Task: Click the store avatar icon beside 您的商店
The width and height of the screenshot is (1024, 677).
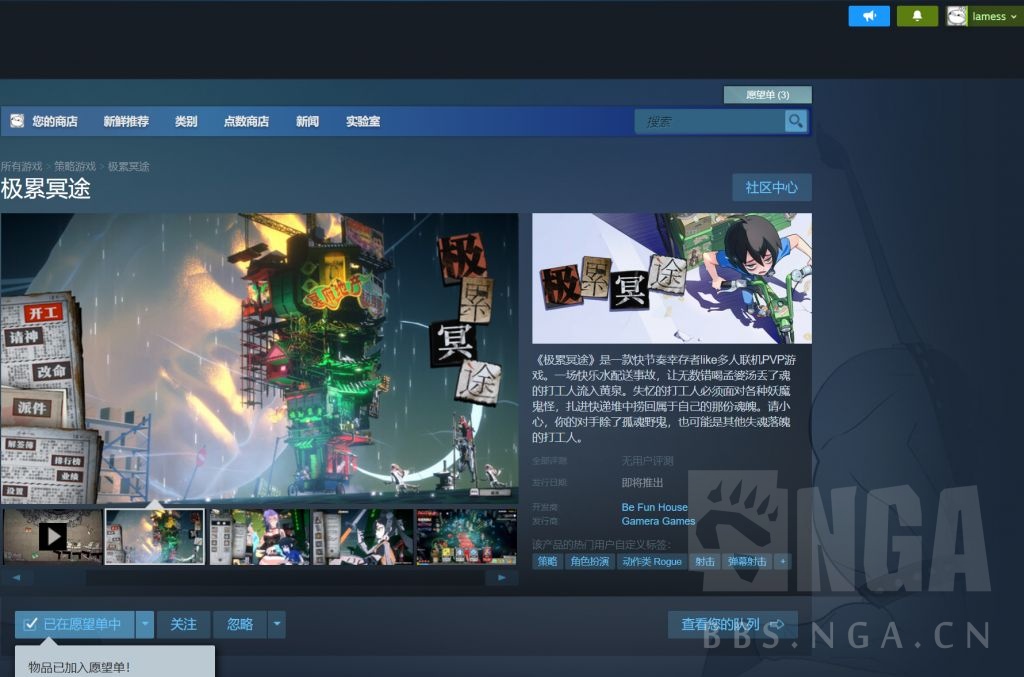Action: pos(17,121)
